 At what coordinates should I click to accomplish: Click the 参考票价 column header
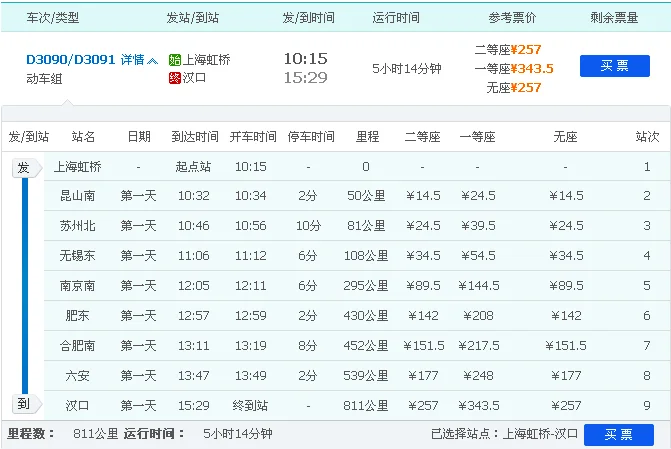pos(512,18)
